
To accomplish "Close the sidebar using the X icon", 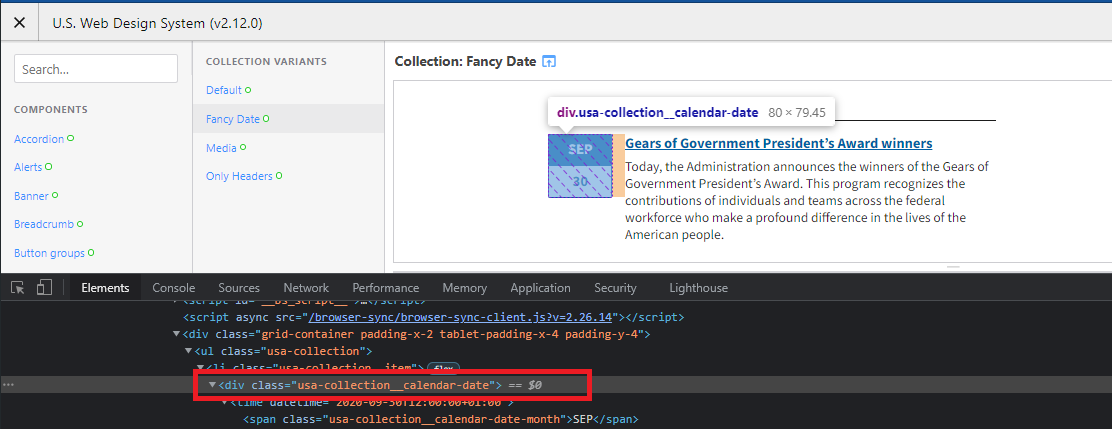I will click(20, 23).
